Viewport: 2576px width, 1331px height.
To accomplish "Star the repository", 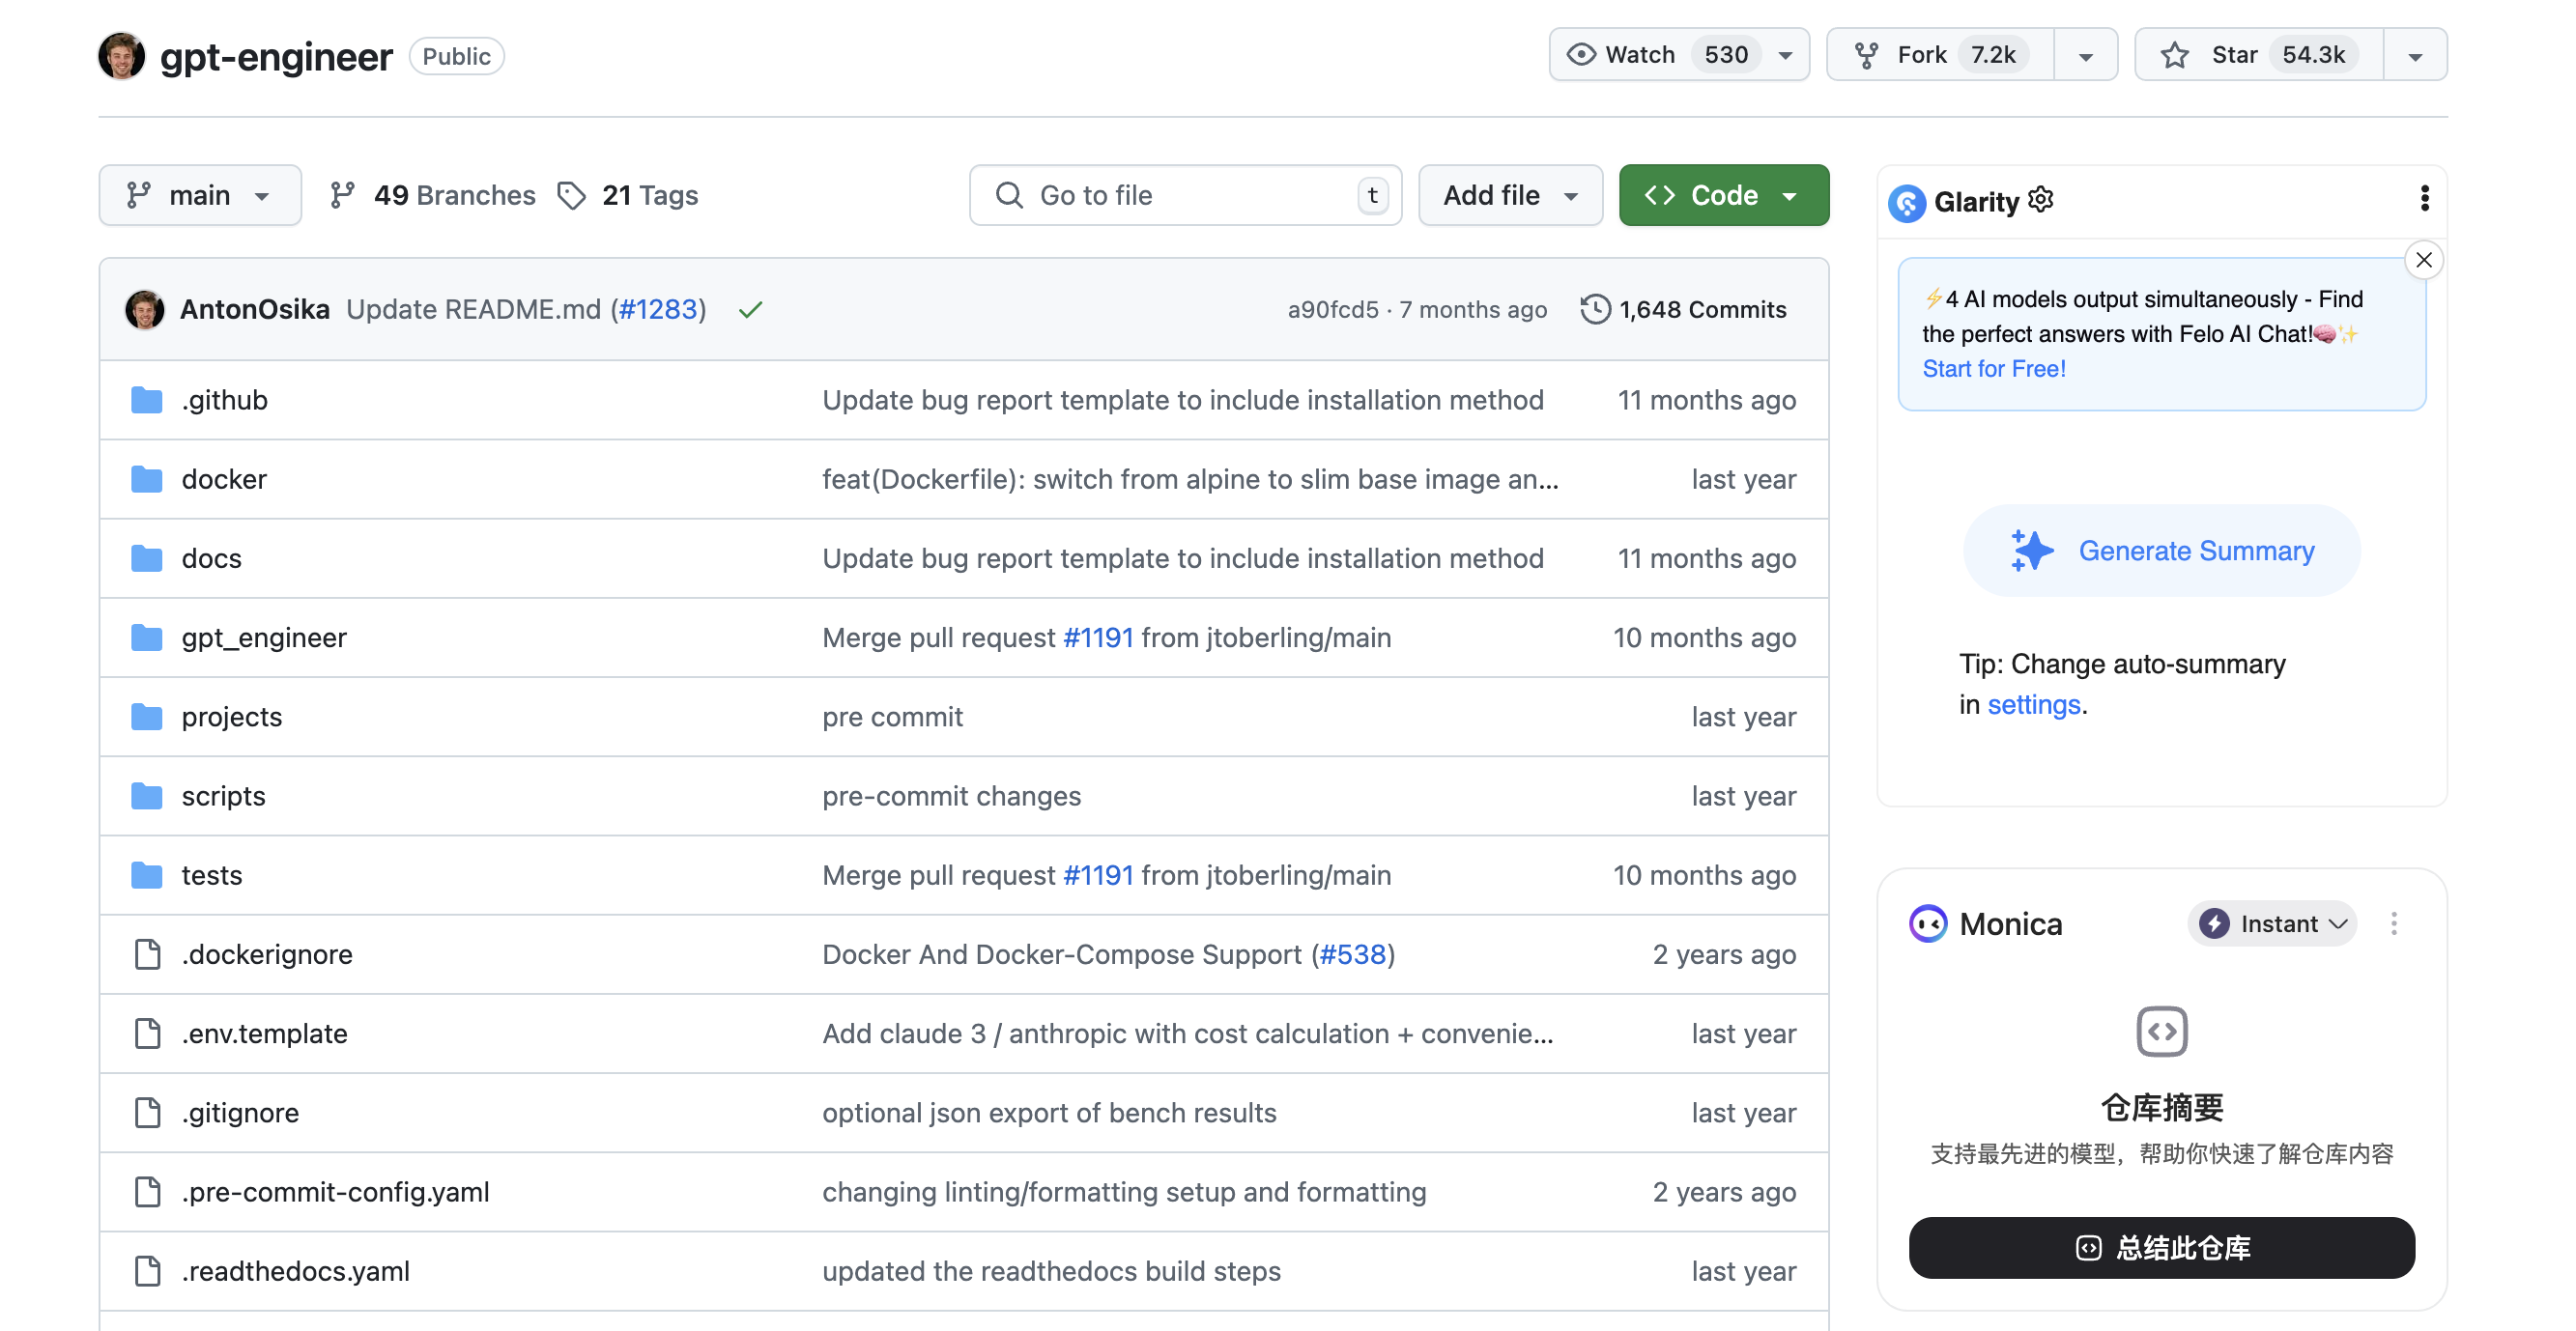I will 2259,54.
